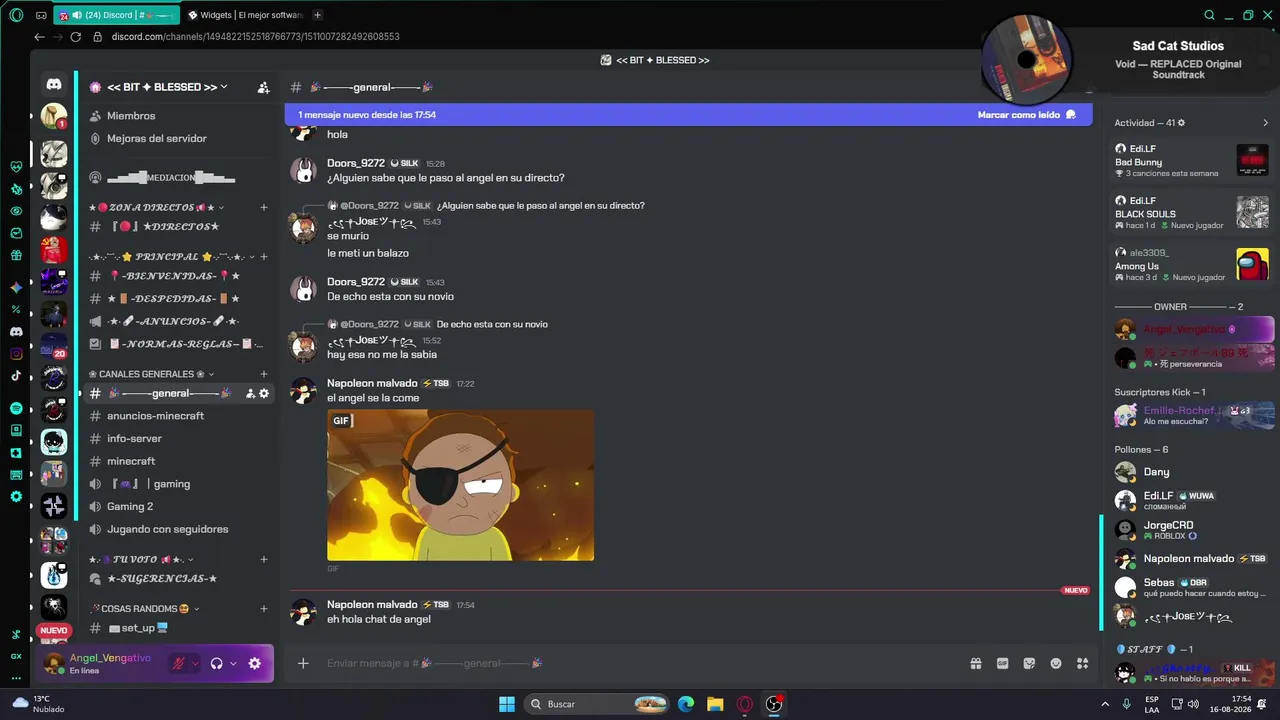This screenshot has width=1280, height=720.
Task: Open Doors_9272 username on the angel directo message
Action: coord(355,163)
